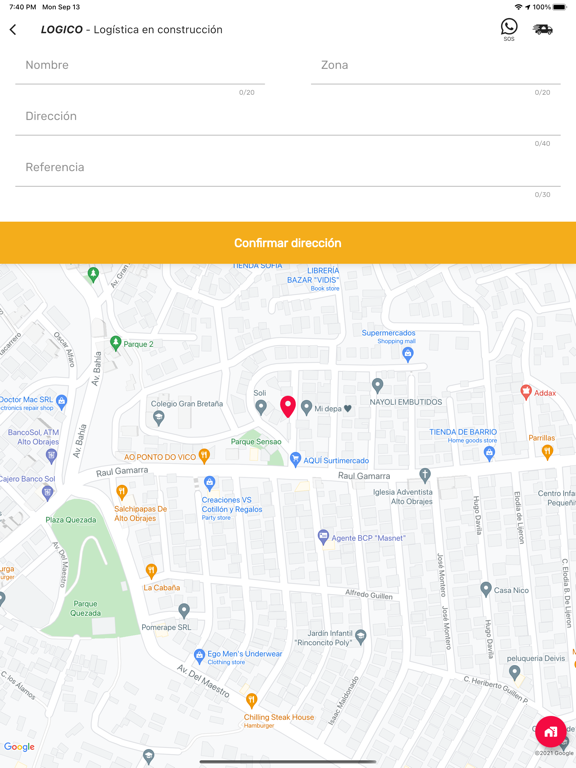576x768 pixels.
Task: Tap Creaciones VS party store marker
Action: pos(210,483)
